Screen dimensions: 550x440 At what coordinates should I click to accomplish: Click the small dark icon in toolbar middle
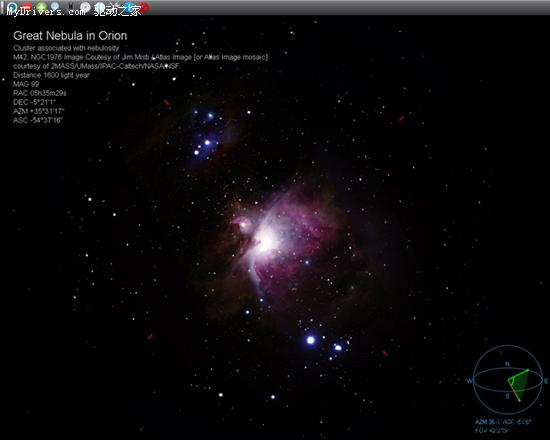71,7
